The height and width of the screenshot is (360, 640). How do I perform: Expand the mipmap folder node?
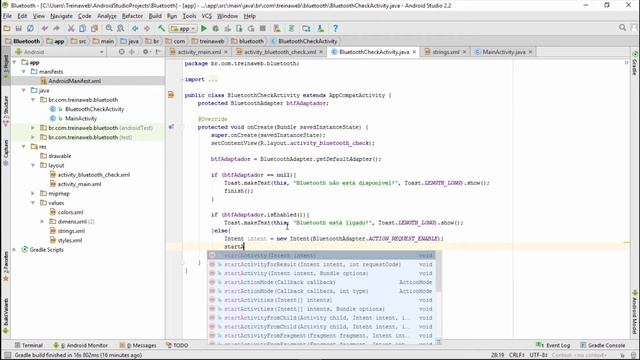pos(33,193)
